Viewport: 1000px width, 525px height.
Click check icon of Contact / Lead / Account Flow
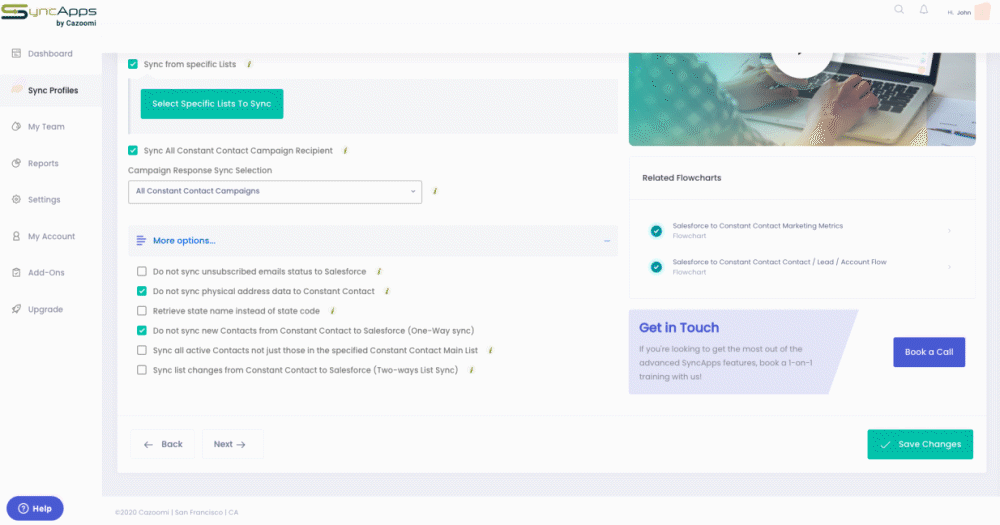656,267
